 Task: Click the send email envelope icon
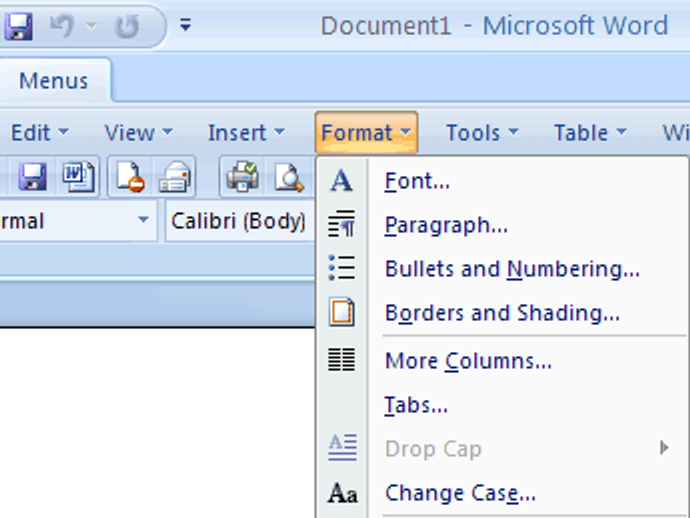tap(175, 177)
